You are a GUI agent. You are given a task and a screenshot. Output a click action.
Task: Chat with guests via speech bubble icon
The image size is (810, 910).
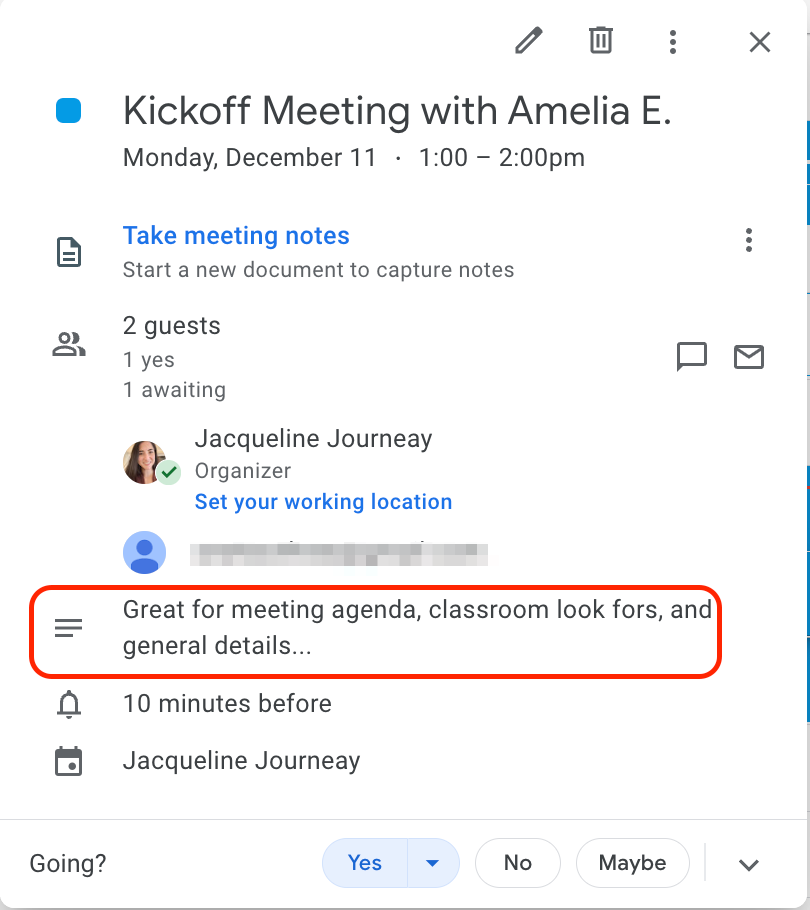point(692,356)
